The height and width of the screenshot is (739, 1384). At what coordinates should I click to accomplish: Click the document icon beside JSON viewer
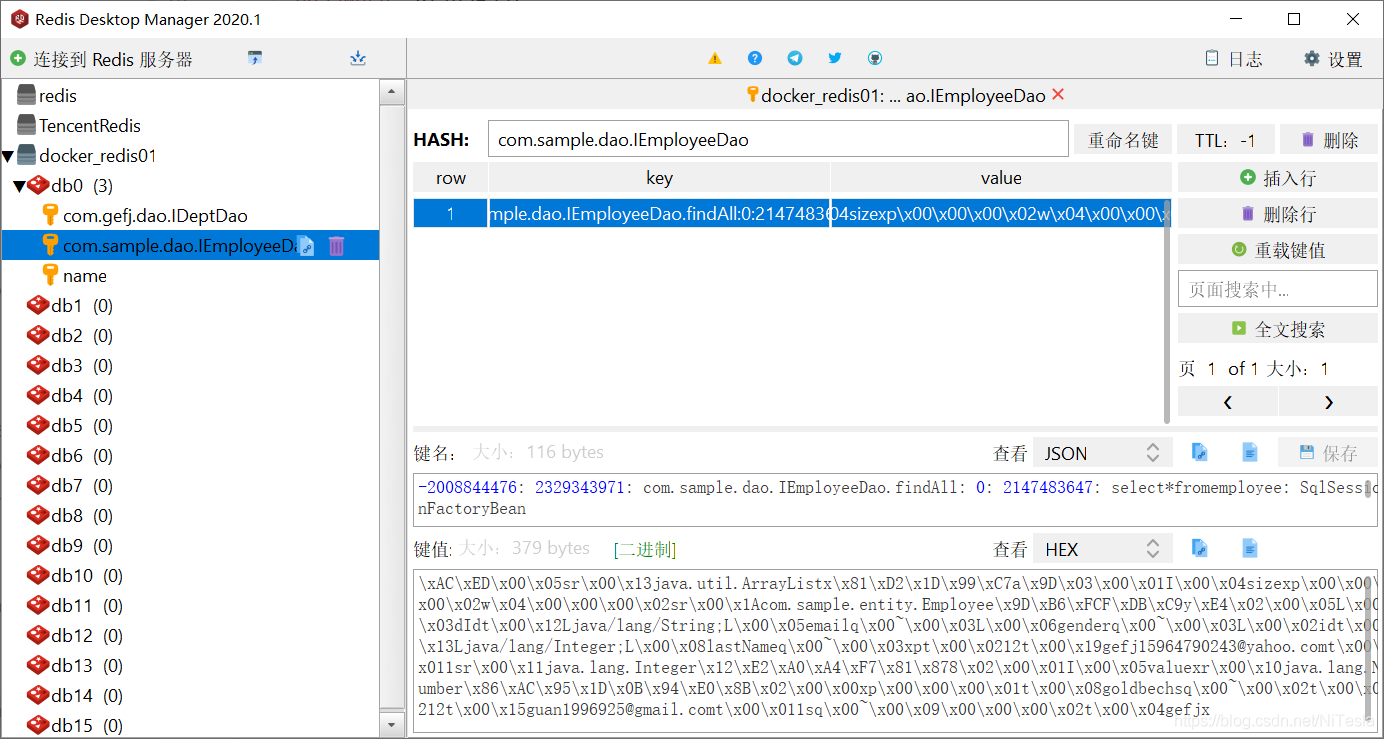[x=1250, y=453]
